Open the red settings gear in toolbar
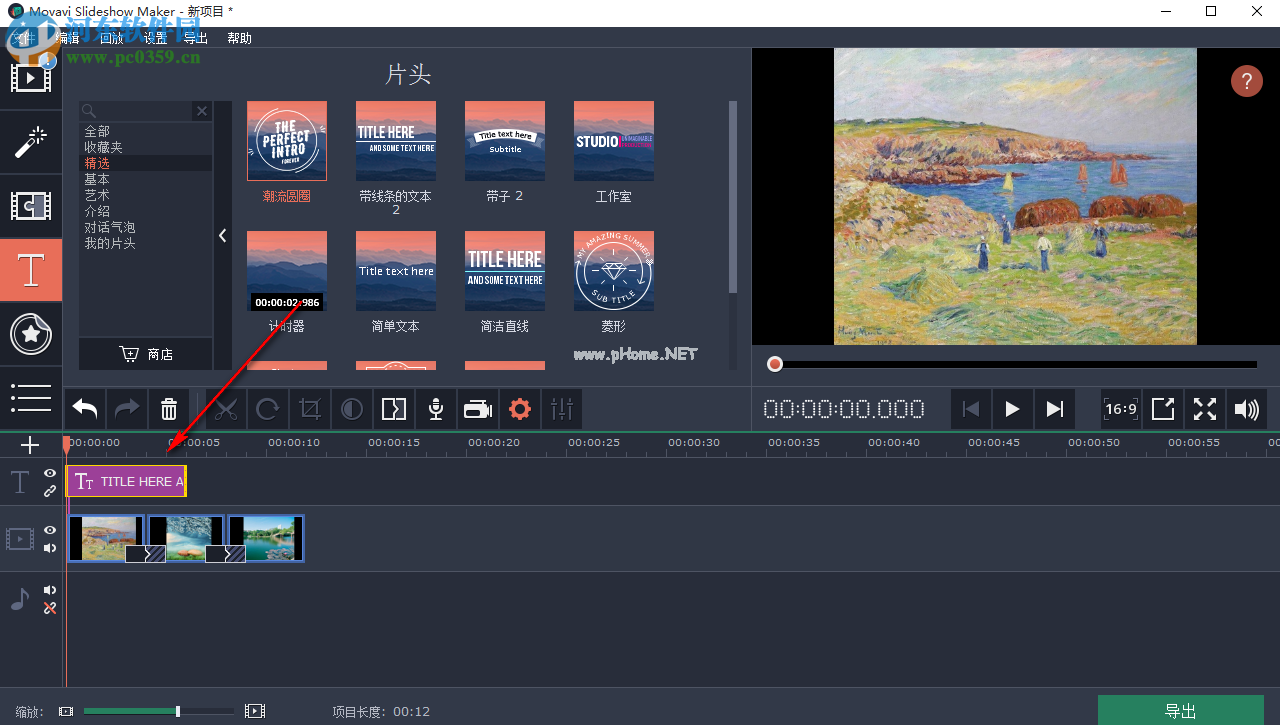This screenshot has height=725, width=1280. [519, 409]
